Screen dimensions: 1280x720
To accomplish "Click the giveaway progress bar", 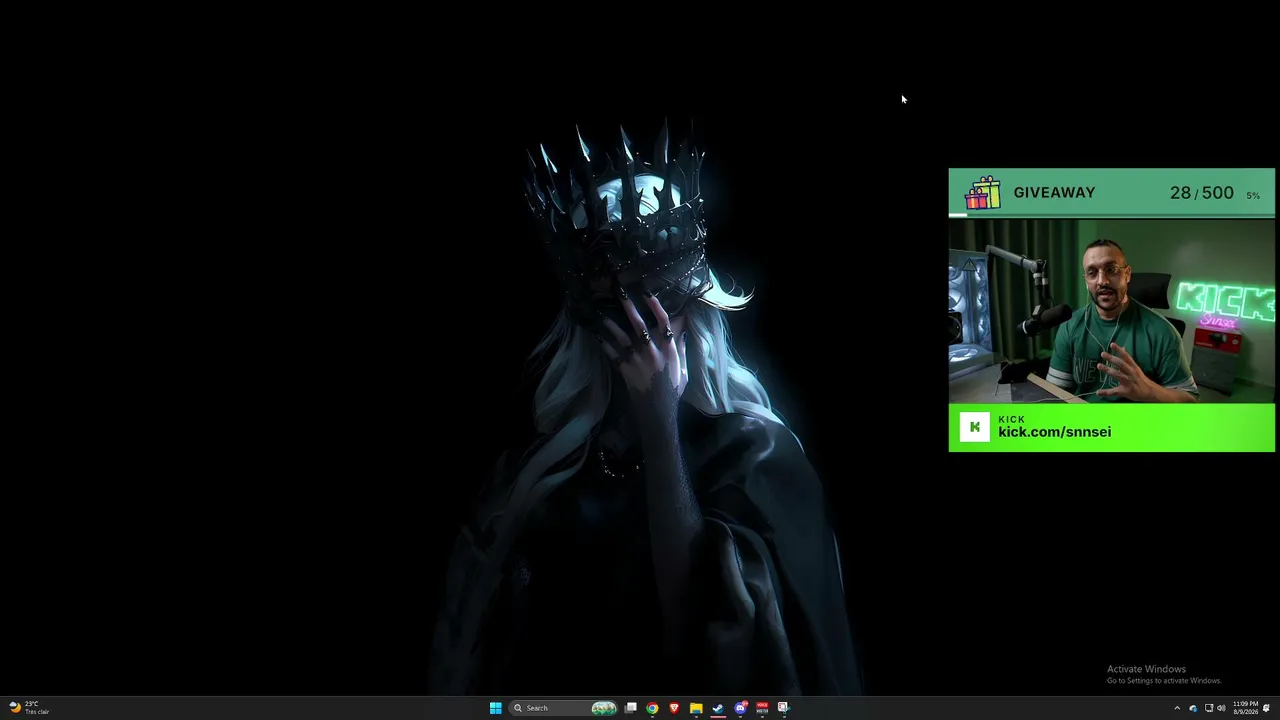I will click(1112, 215).
